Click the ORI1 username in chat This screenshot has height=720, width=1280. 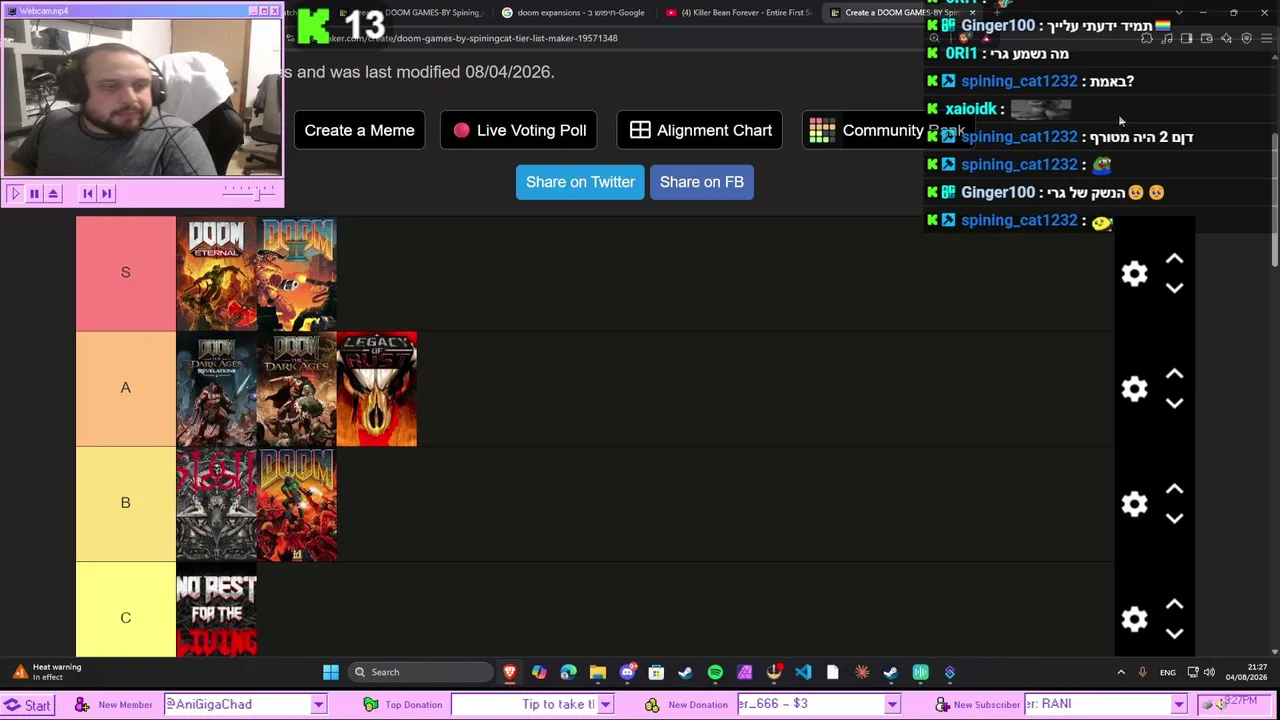961,53
